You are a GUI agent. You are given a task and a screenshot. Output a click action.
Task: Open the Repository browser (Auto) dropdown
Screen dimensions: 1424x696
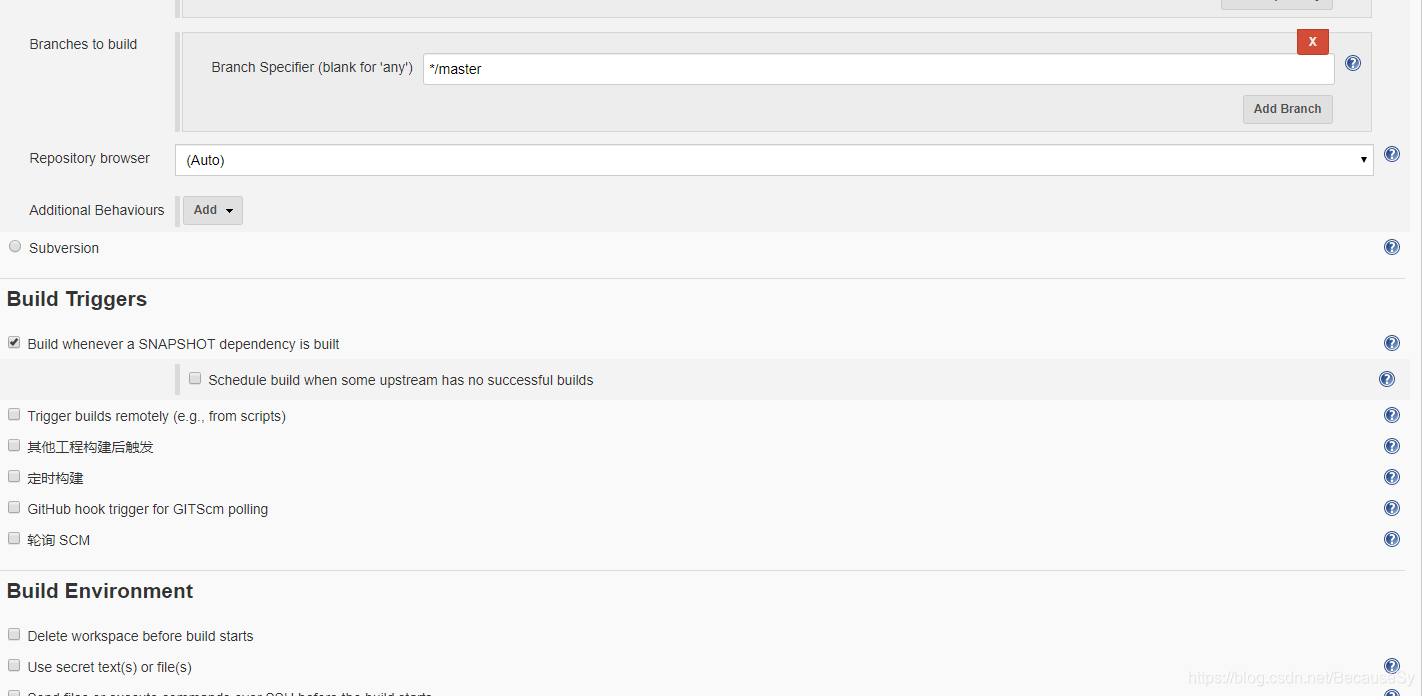[774, 160]
